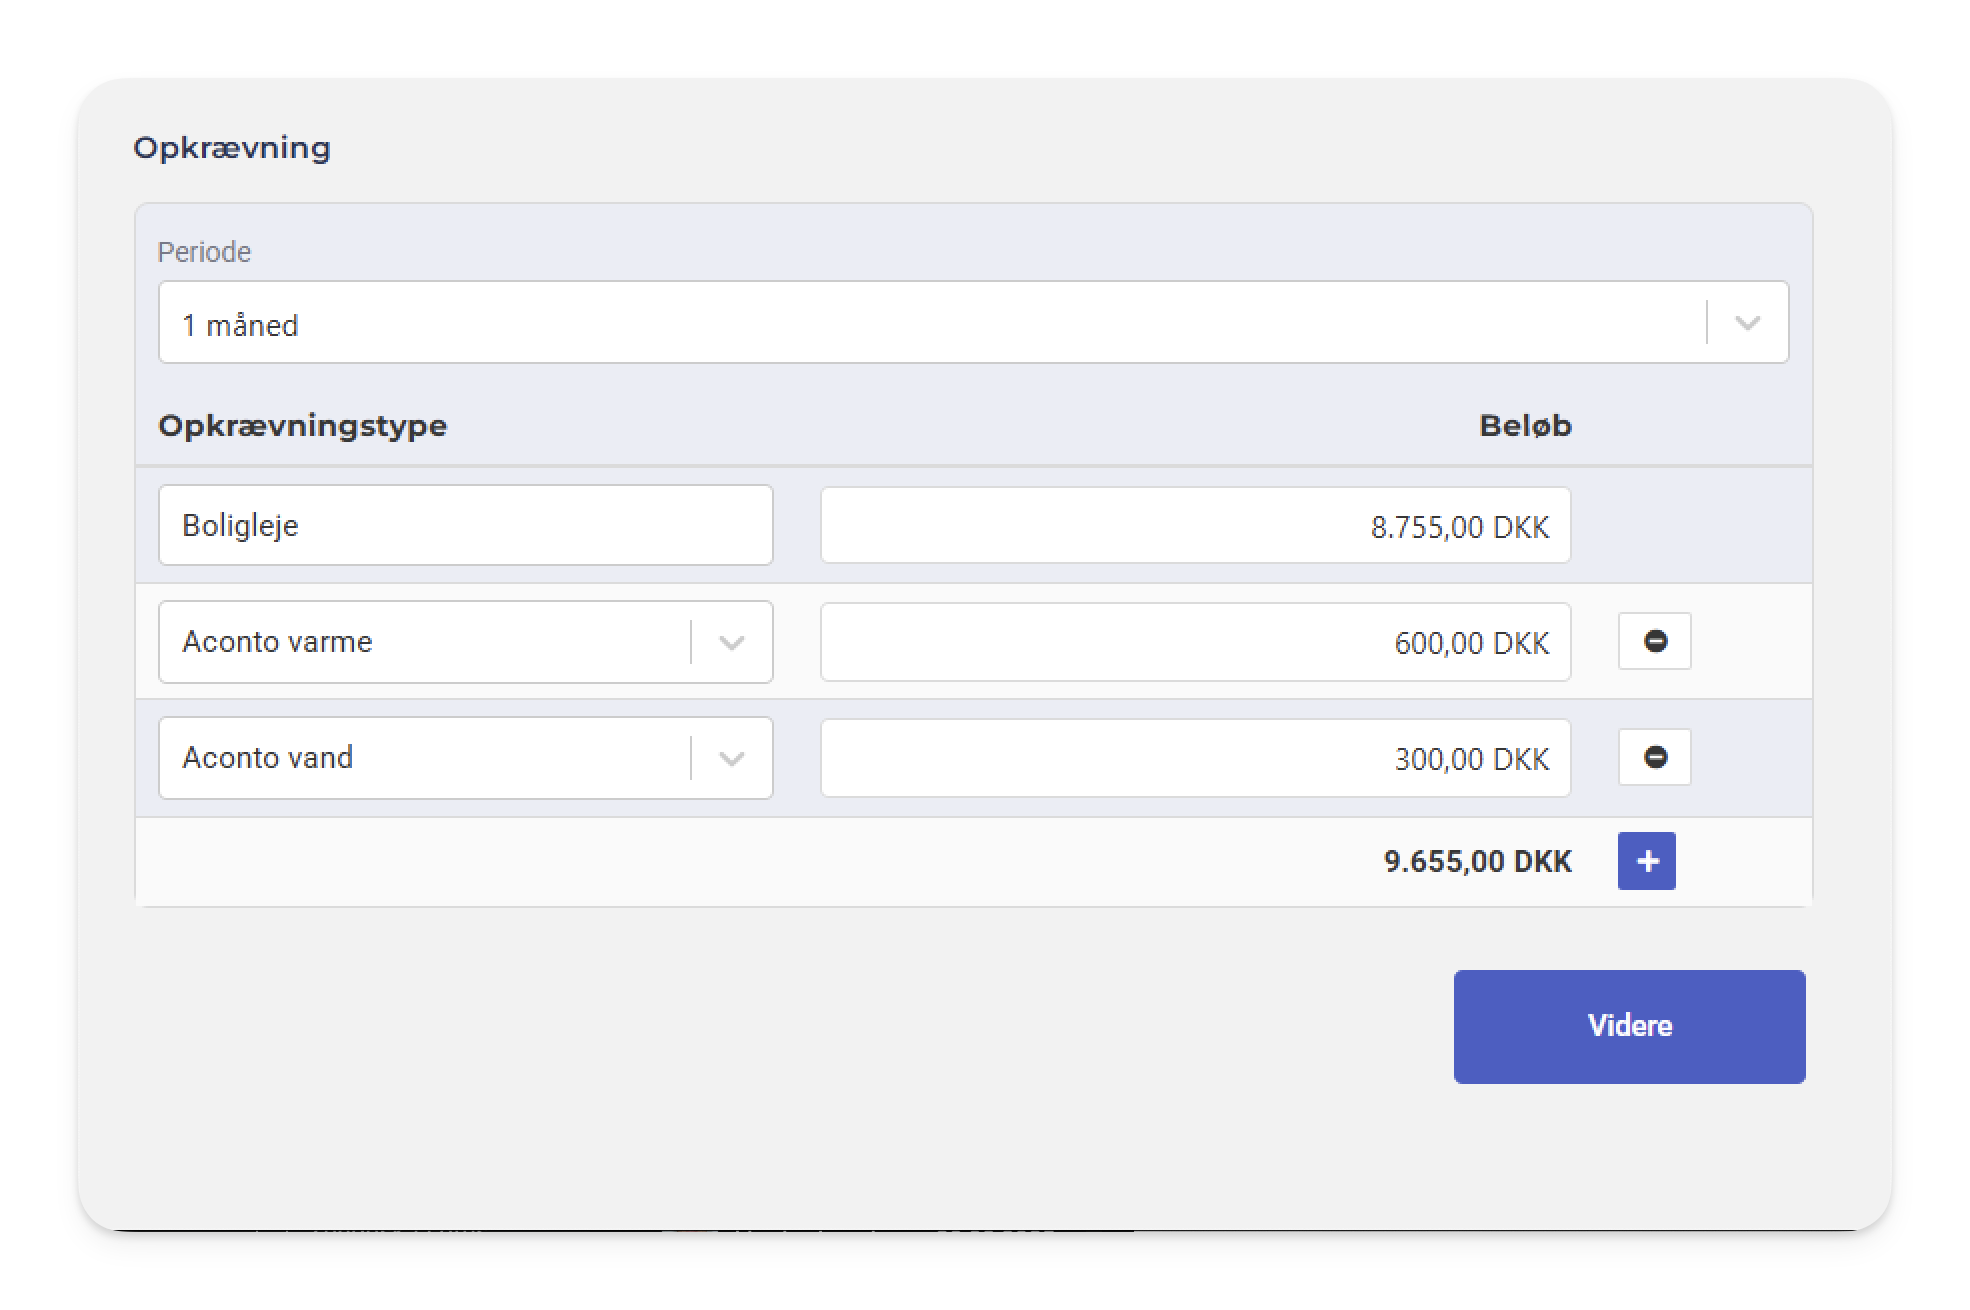1970x1310 pixels.
Task: Edit the 300,00 DKK amount field
Action: click(1195, 758)
